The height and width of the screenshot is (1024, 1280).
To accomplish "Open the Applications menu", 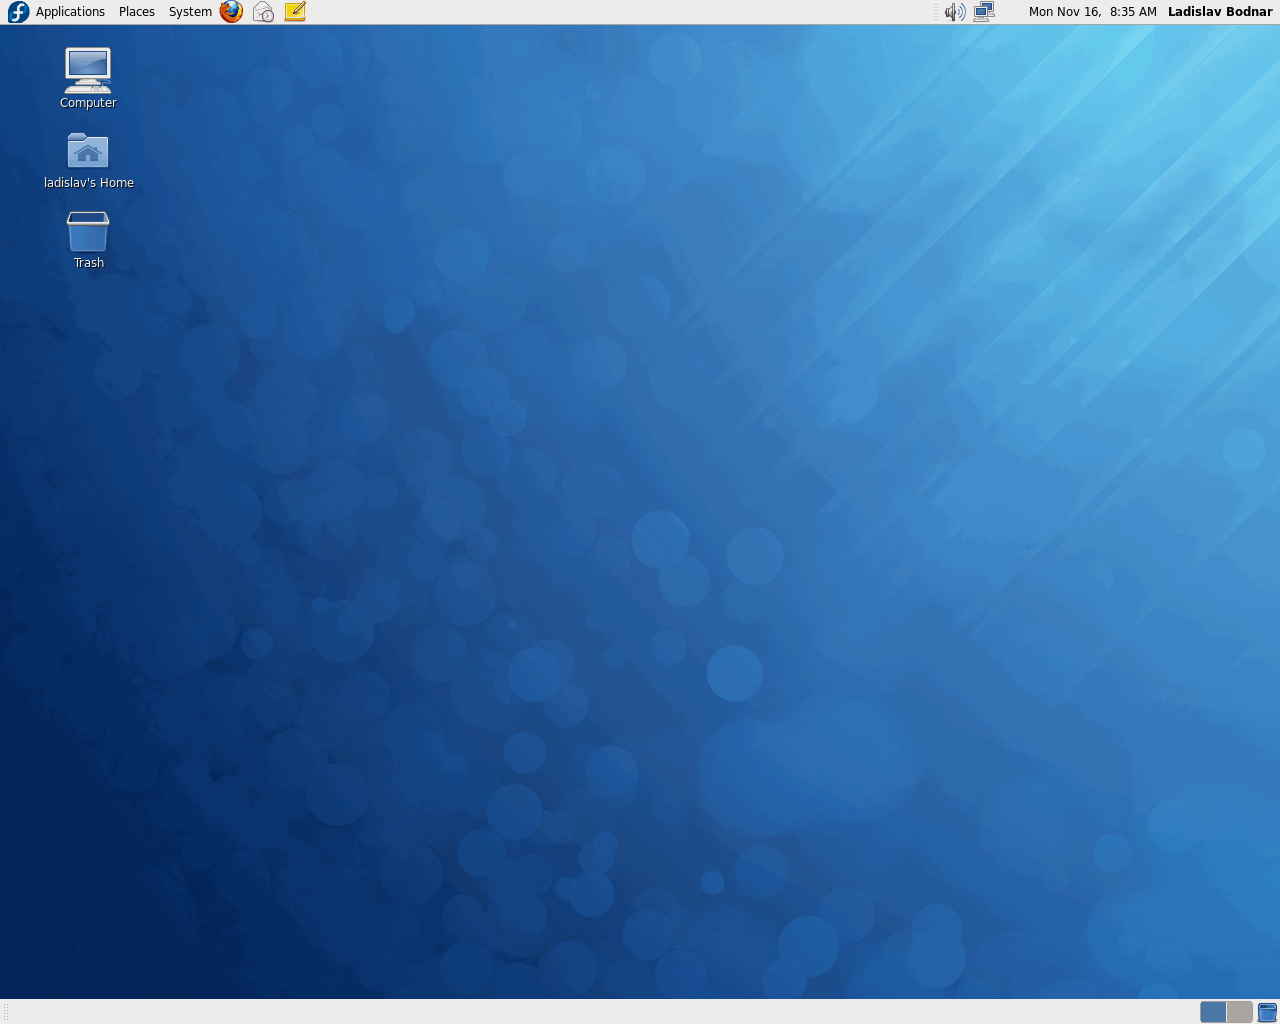I will click(x=70, y=12).
